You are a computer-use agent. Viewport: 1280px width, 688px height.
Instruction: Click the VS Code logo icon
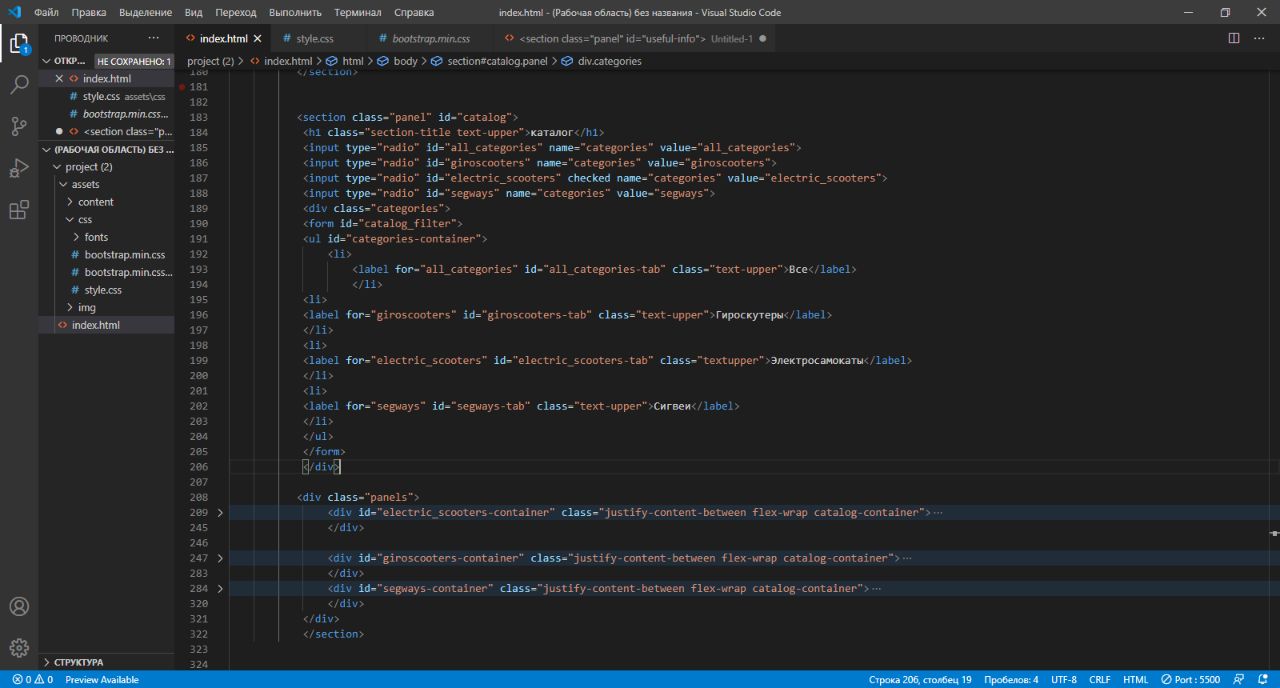click(x=14, y=13)
